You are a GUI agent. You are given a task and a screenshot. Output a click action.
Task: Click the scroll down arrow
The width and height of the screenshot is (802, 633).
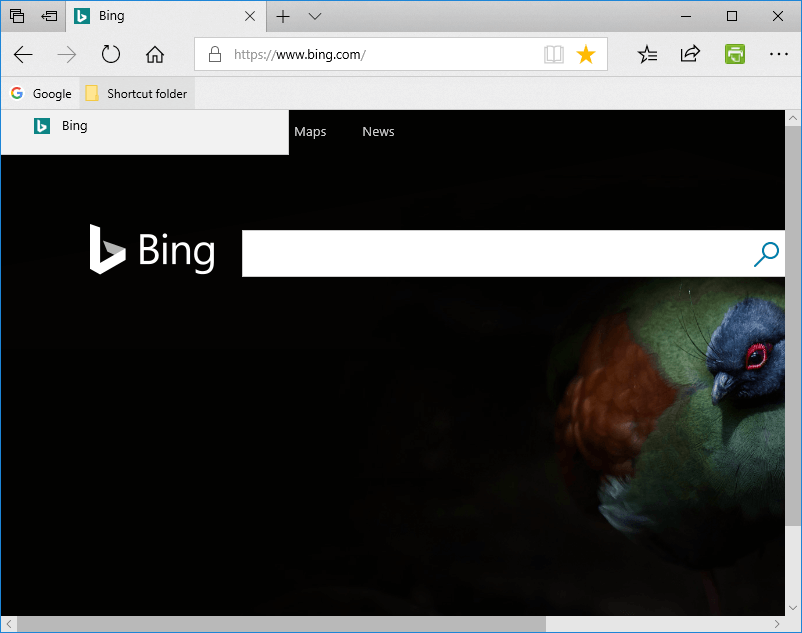793,608
